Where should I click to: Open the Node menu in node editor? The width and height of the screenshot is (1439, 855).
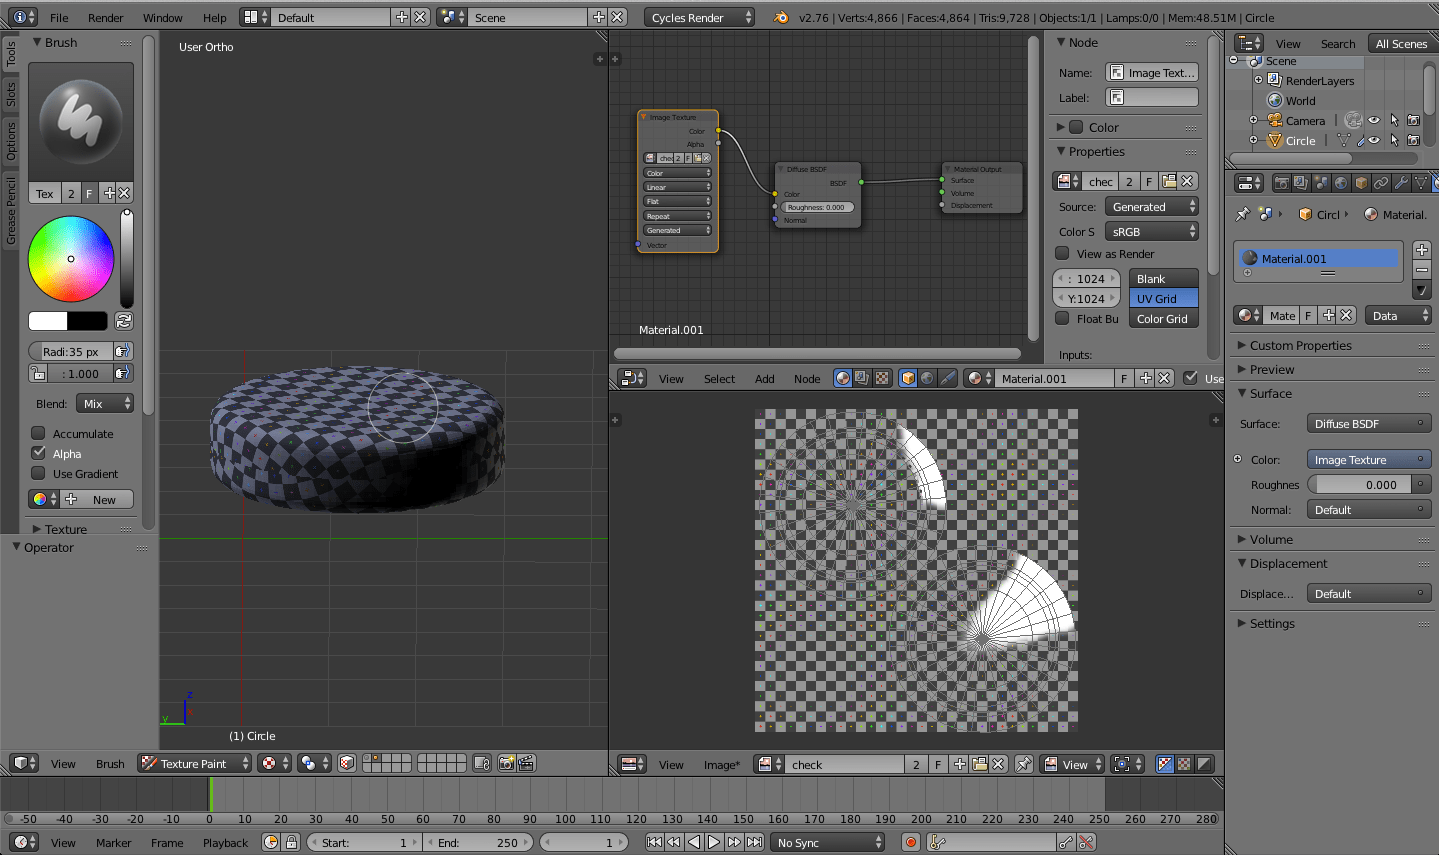tap(806, 378)
